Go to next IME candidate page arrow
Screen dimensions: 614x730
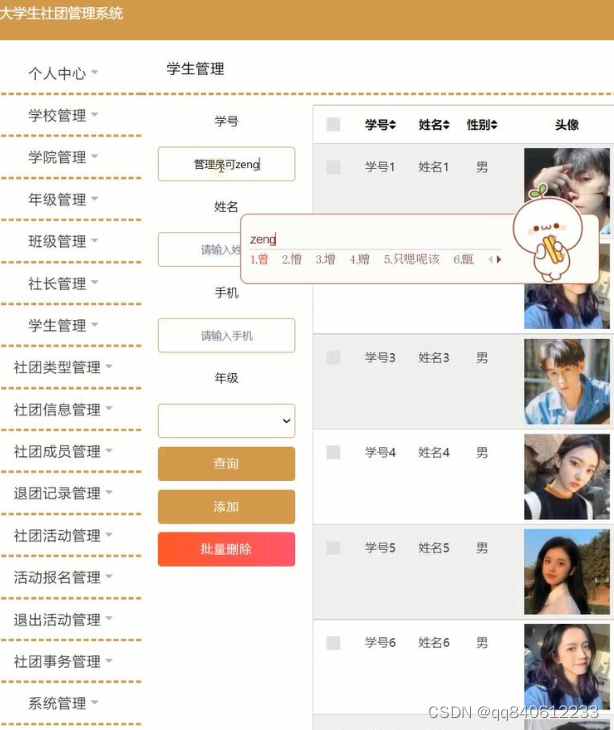point(499,259)
